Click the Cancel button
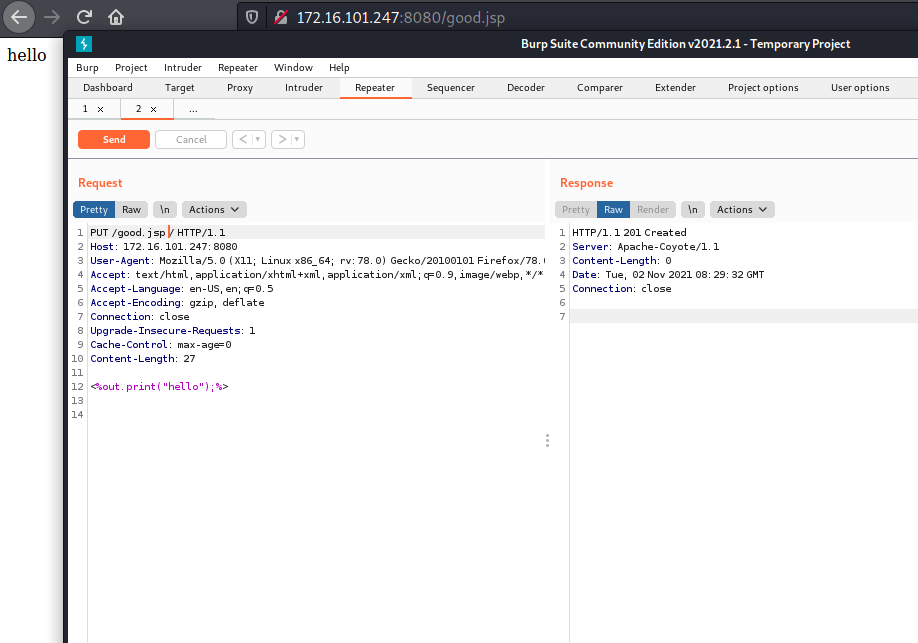This screenshot has width=918, height=643. [191, 139]
